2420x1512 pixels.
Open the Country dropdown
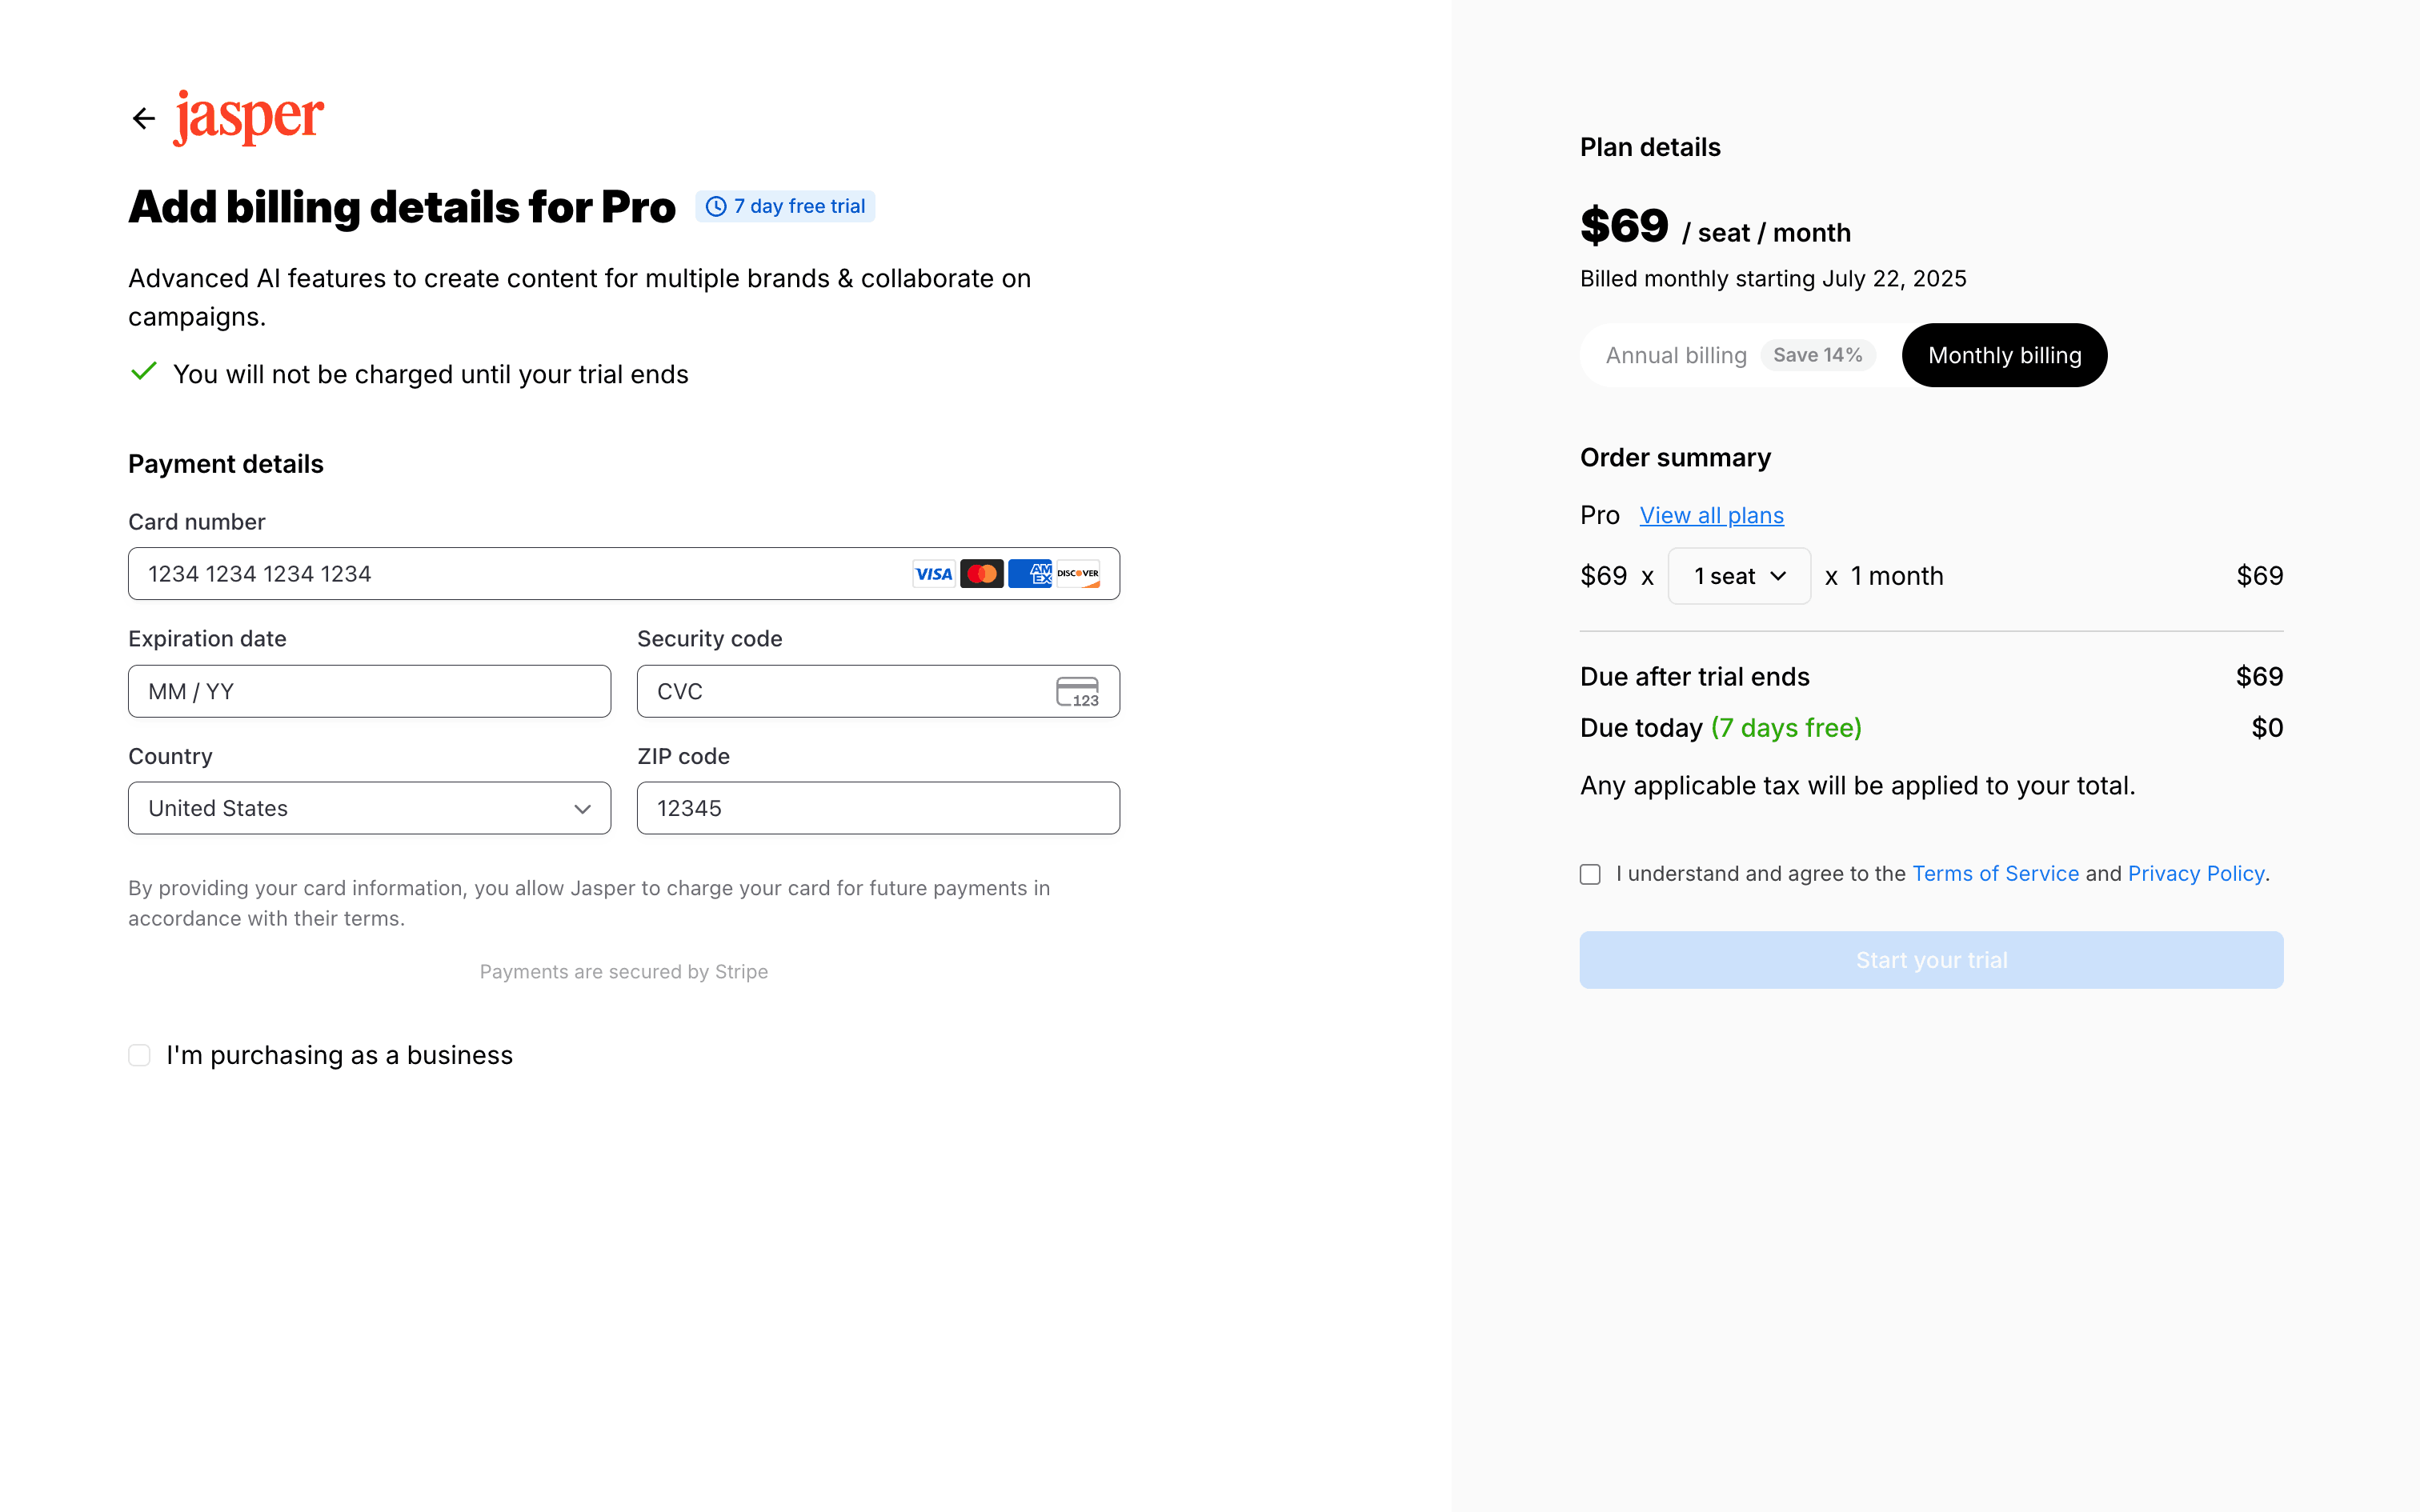(369, 808)
